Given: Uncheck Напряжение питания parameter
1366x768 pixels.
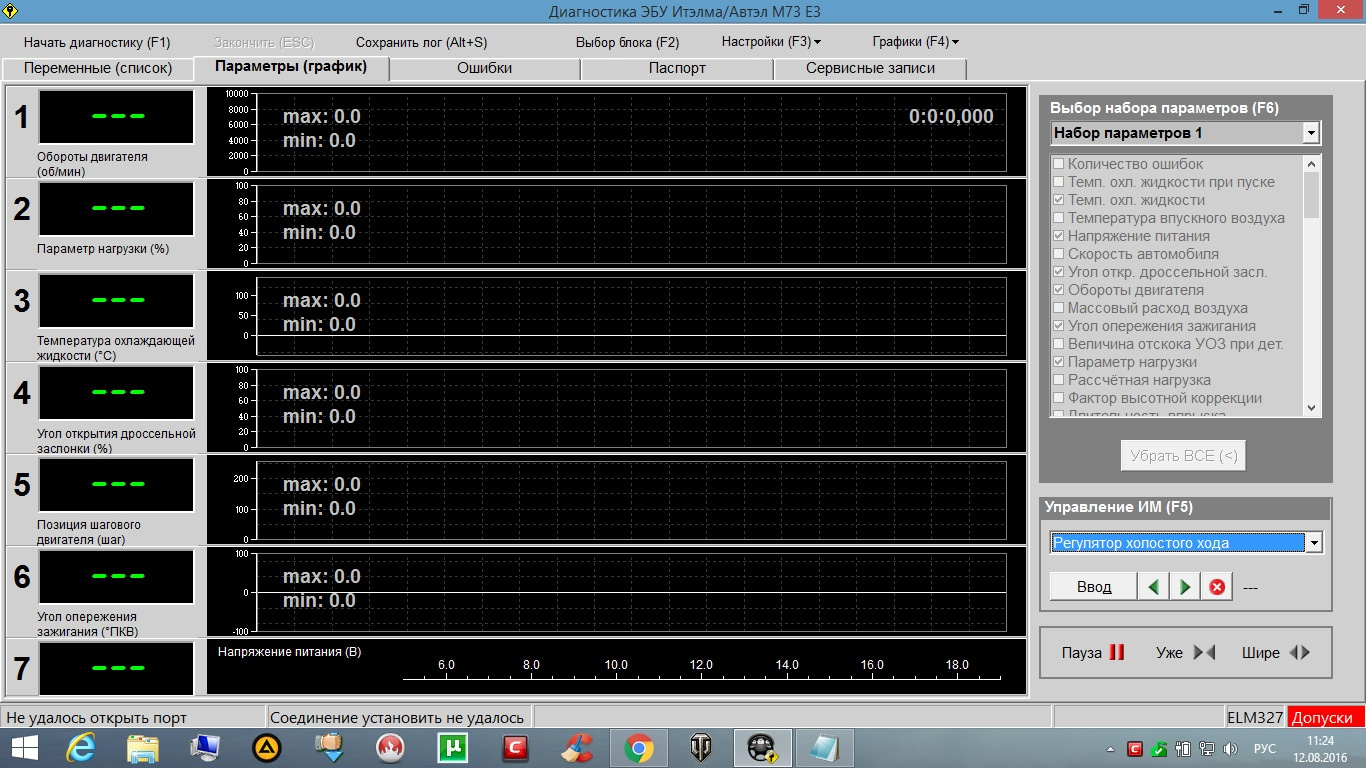Looking at the screenshot, I should 1059,236.
